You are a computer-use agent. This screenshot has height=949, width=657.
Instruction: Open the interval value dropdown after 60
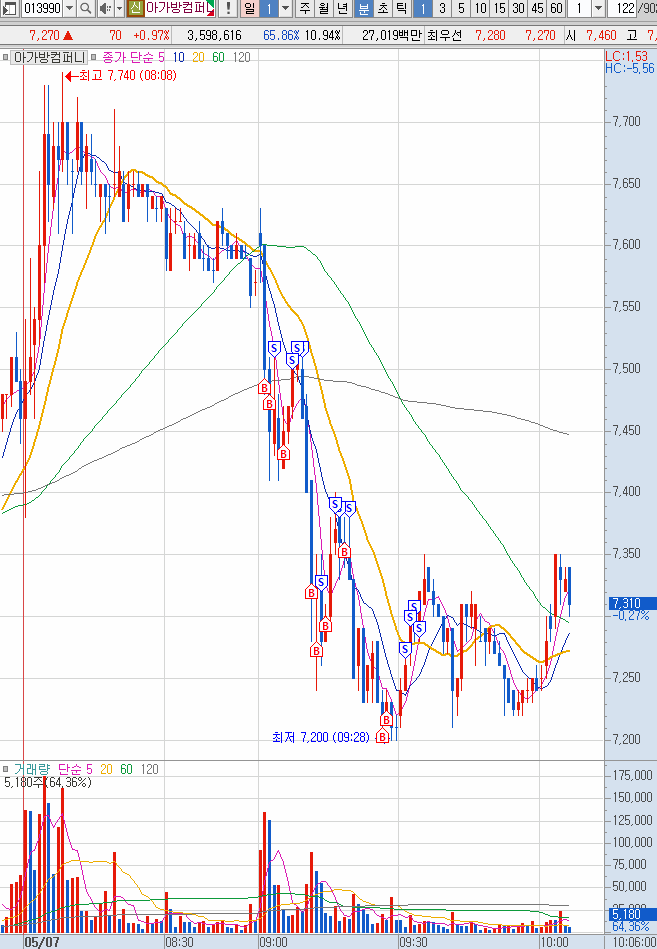coord(598,9)
